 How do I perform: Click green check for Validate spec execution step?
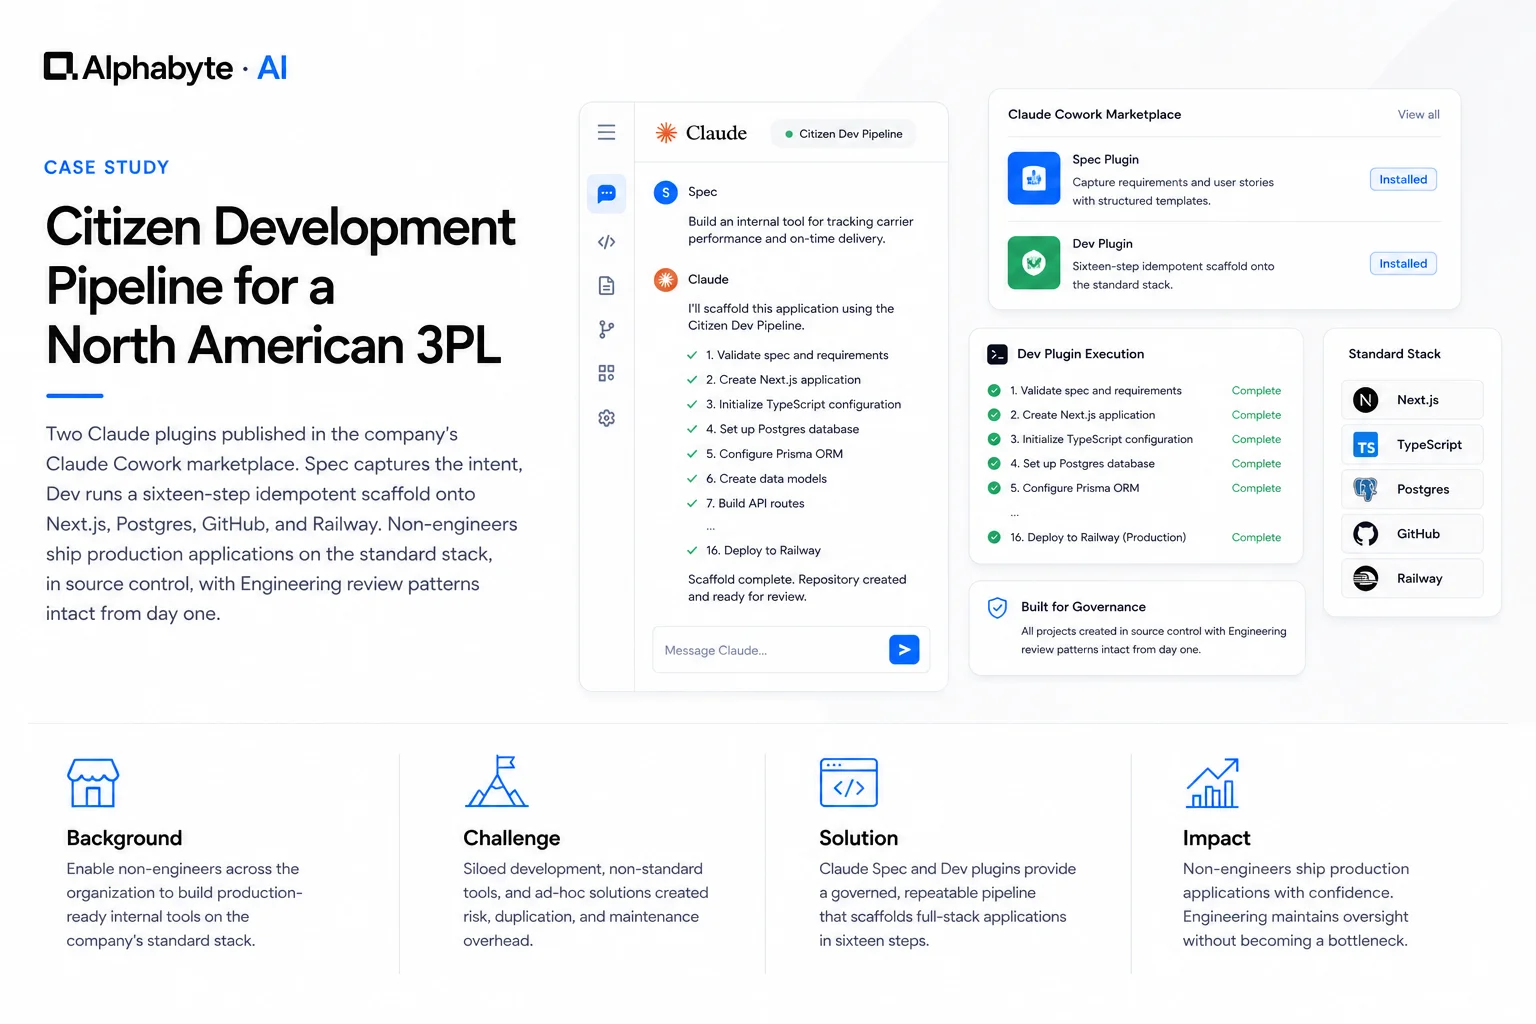[x=994, y=391]
